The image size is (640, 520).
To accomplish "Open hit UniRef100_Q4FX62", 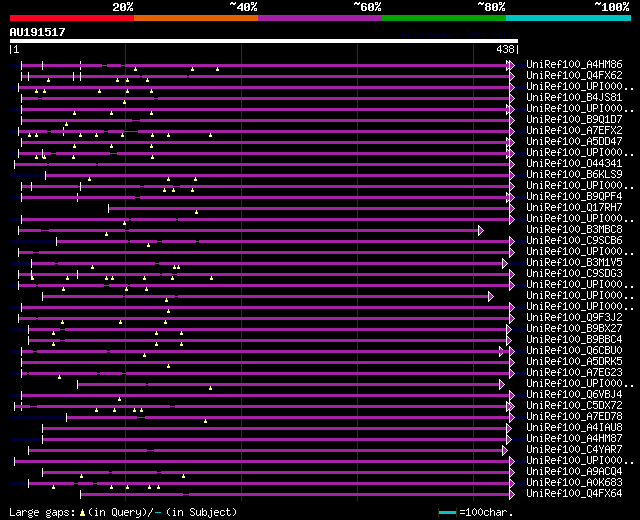I will [x=574, y=76].
